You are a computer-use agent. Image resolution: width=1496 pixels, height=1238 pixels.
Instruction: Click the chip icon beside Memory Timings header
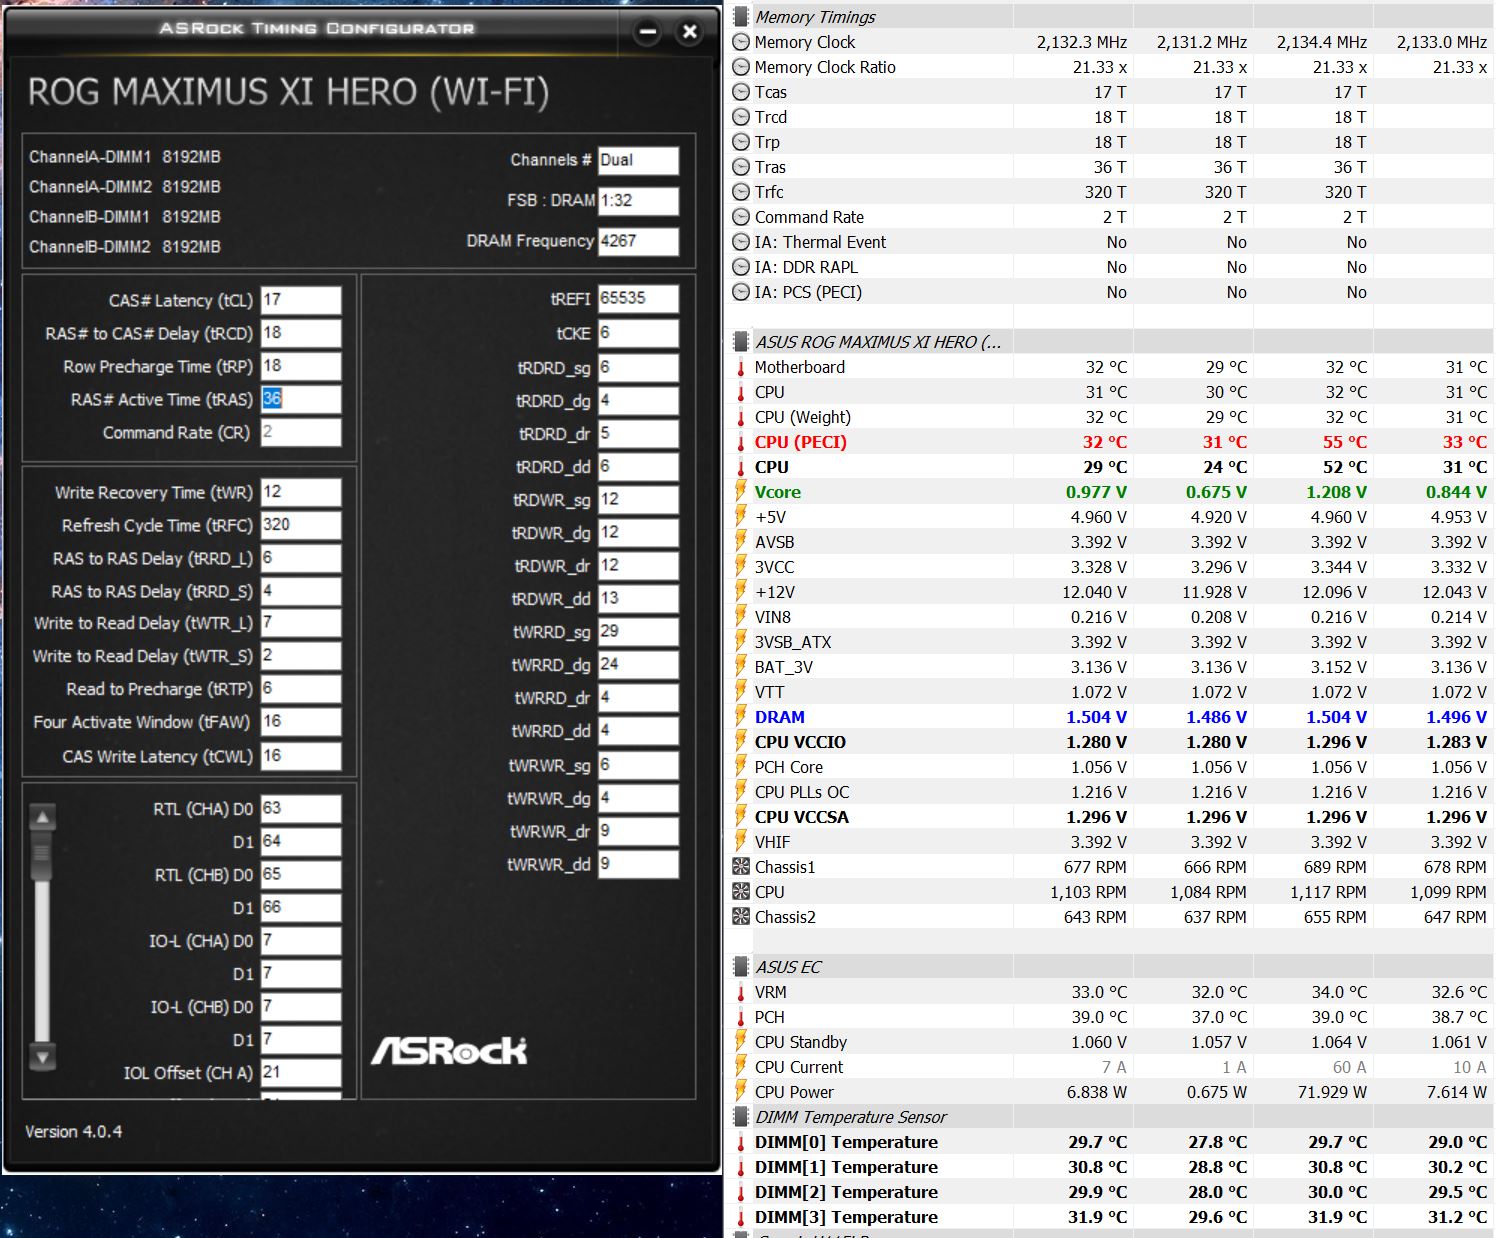point(741,17)
